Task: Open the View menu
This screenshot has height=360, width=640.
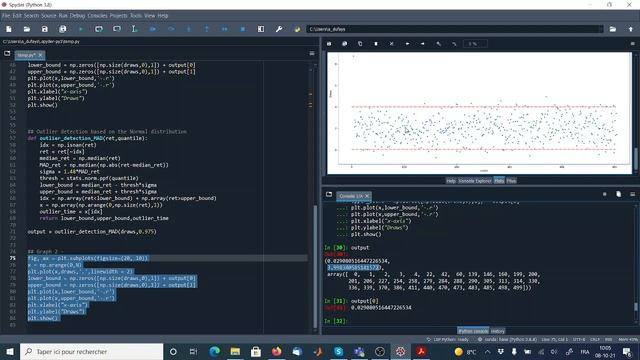Action: (149, 16)
